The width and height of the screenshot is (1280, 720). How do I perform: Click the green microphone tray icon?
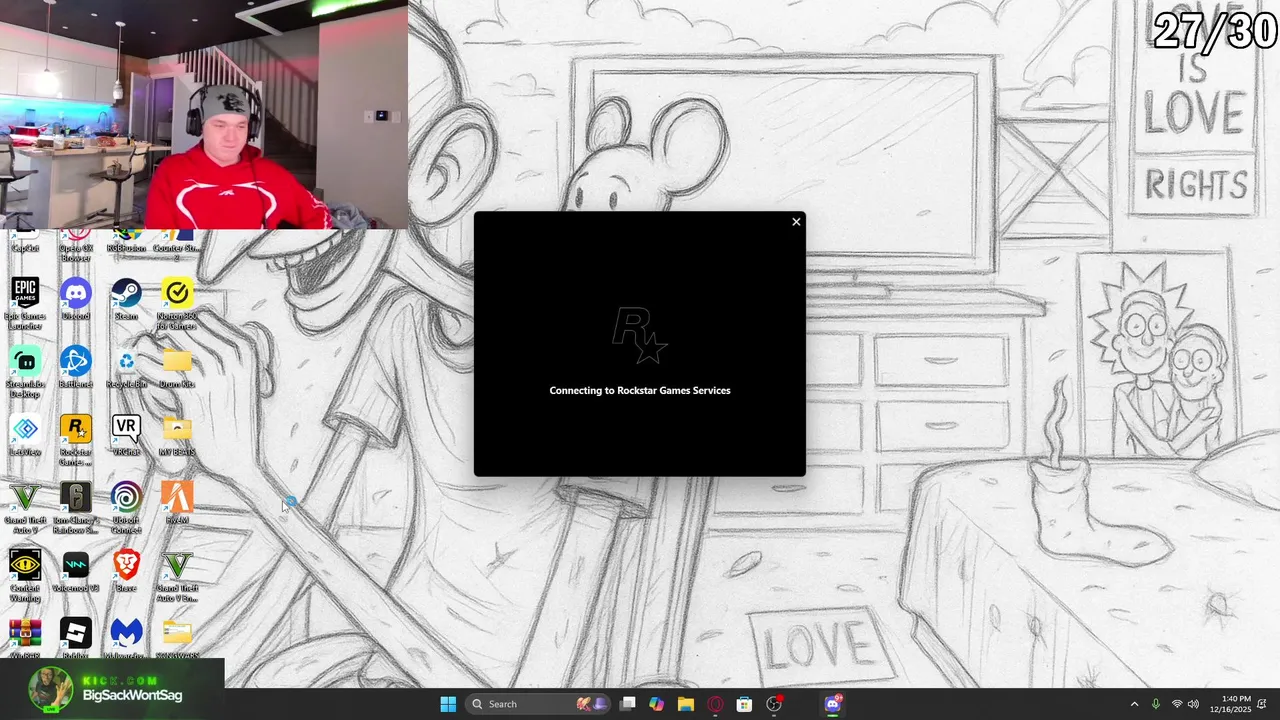pyautogui.click(x=1156, y=704)
